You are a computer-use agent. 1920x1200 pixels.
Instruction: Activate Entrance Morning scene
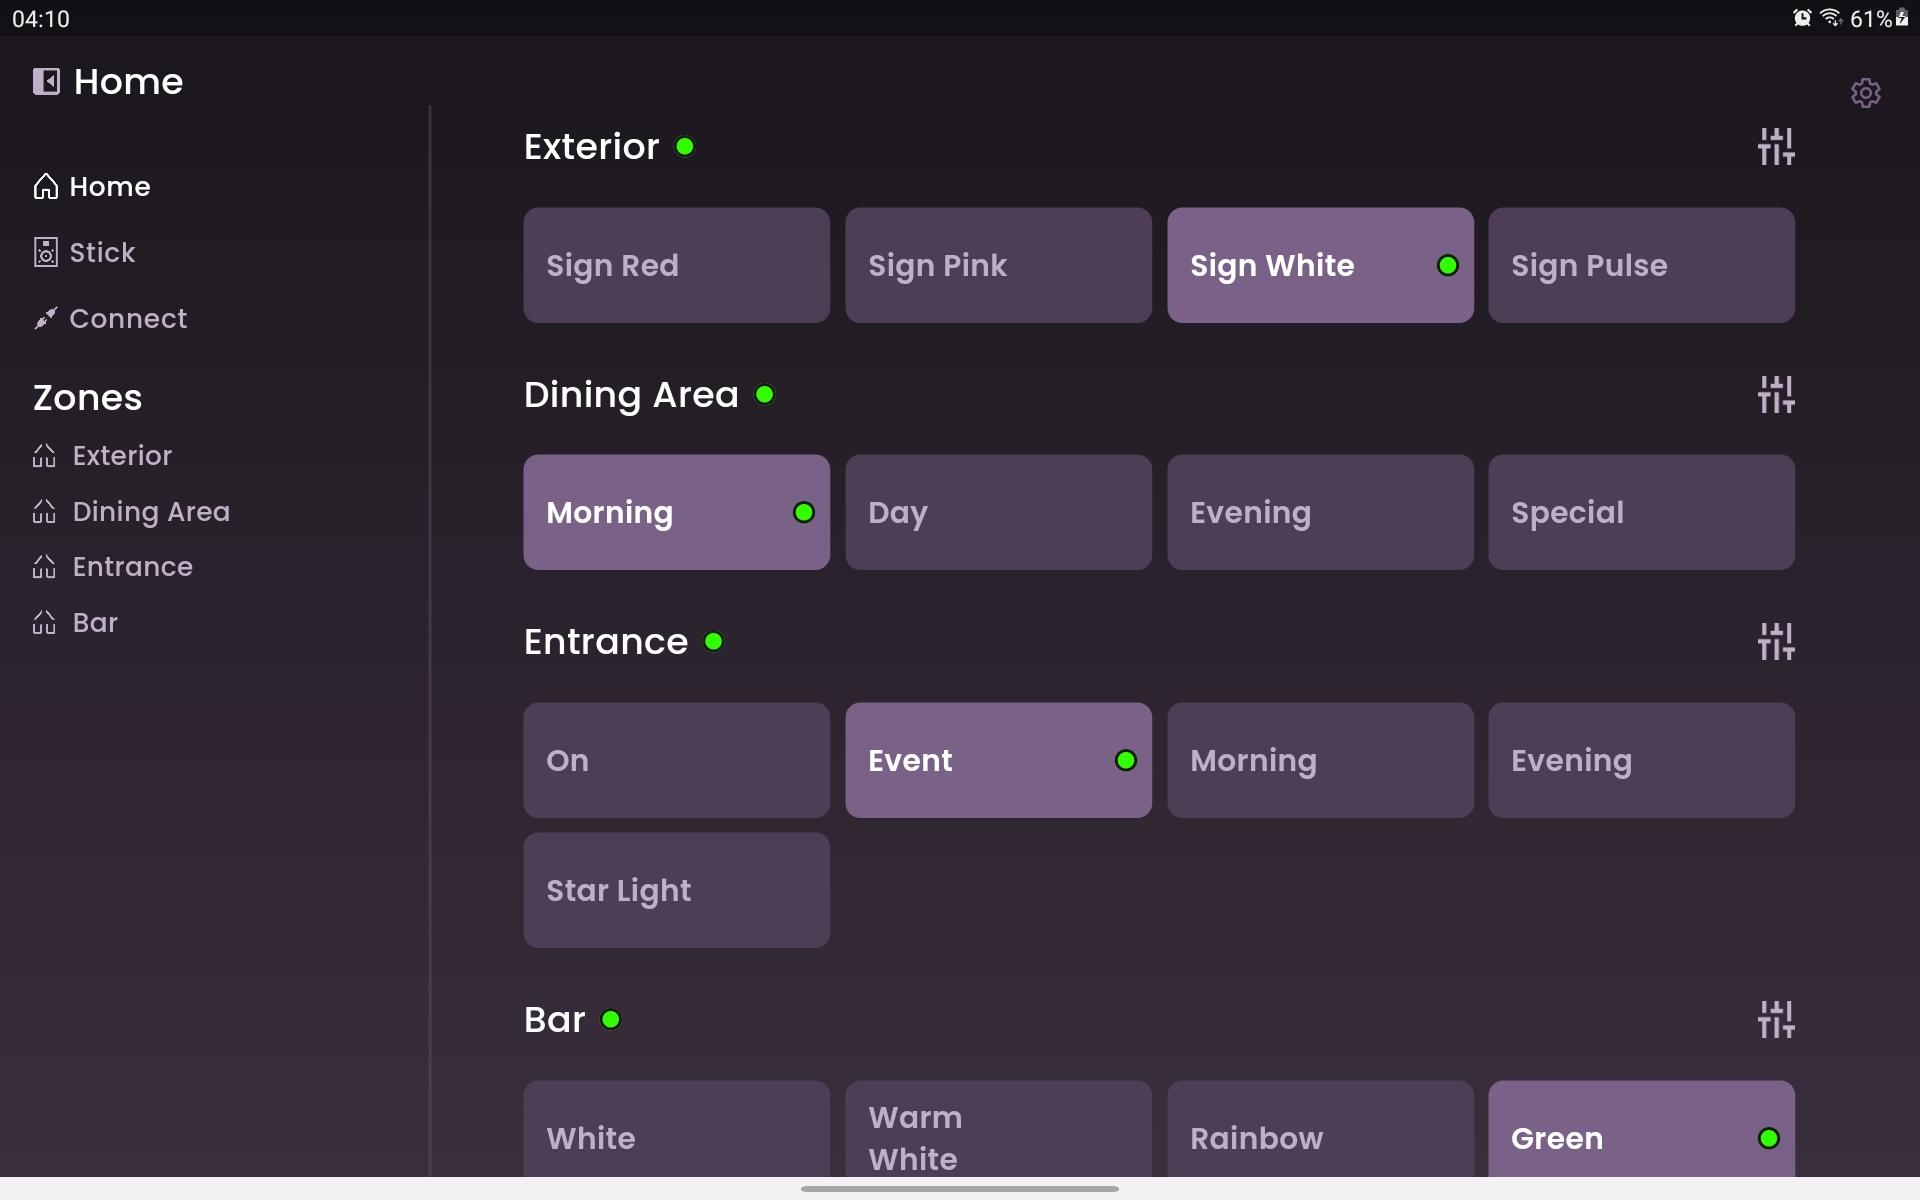pyautogui.click(x=1320, y=760)
